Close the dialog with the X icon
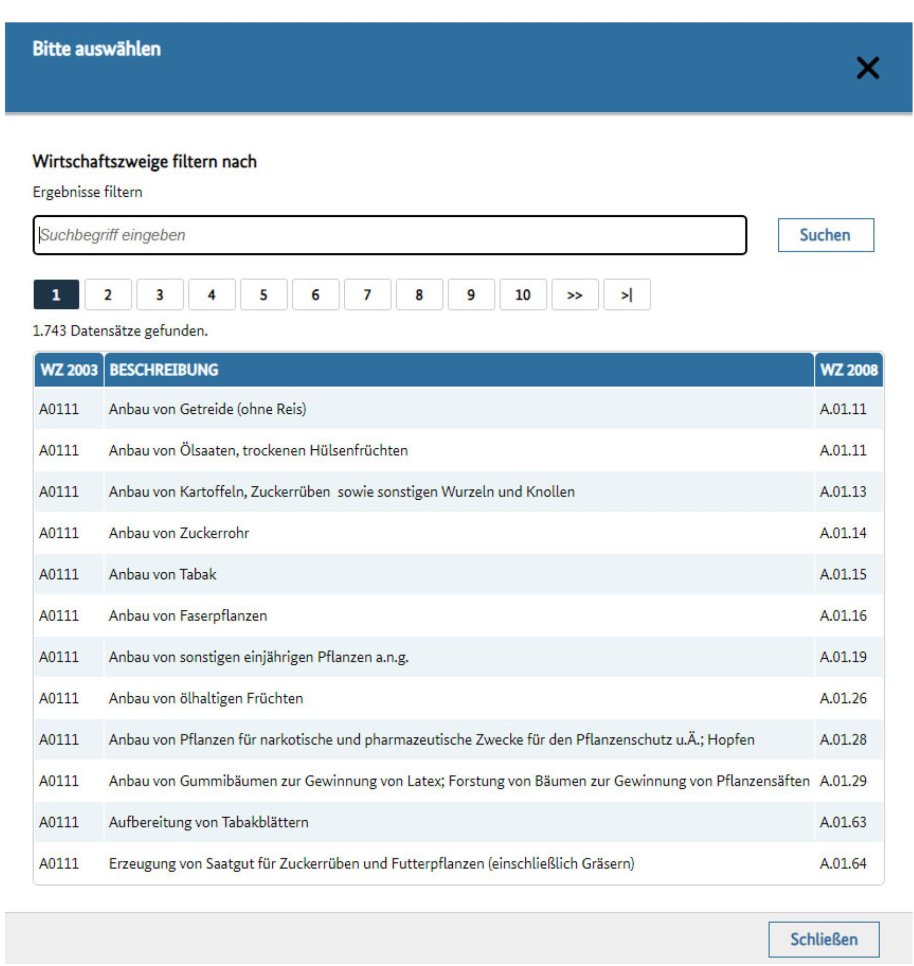Image resolution: width=914 pixels, height=966 pixels. 867,68
